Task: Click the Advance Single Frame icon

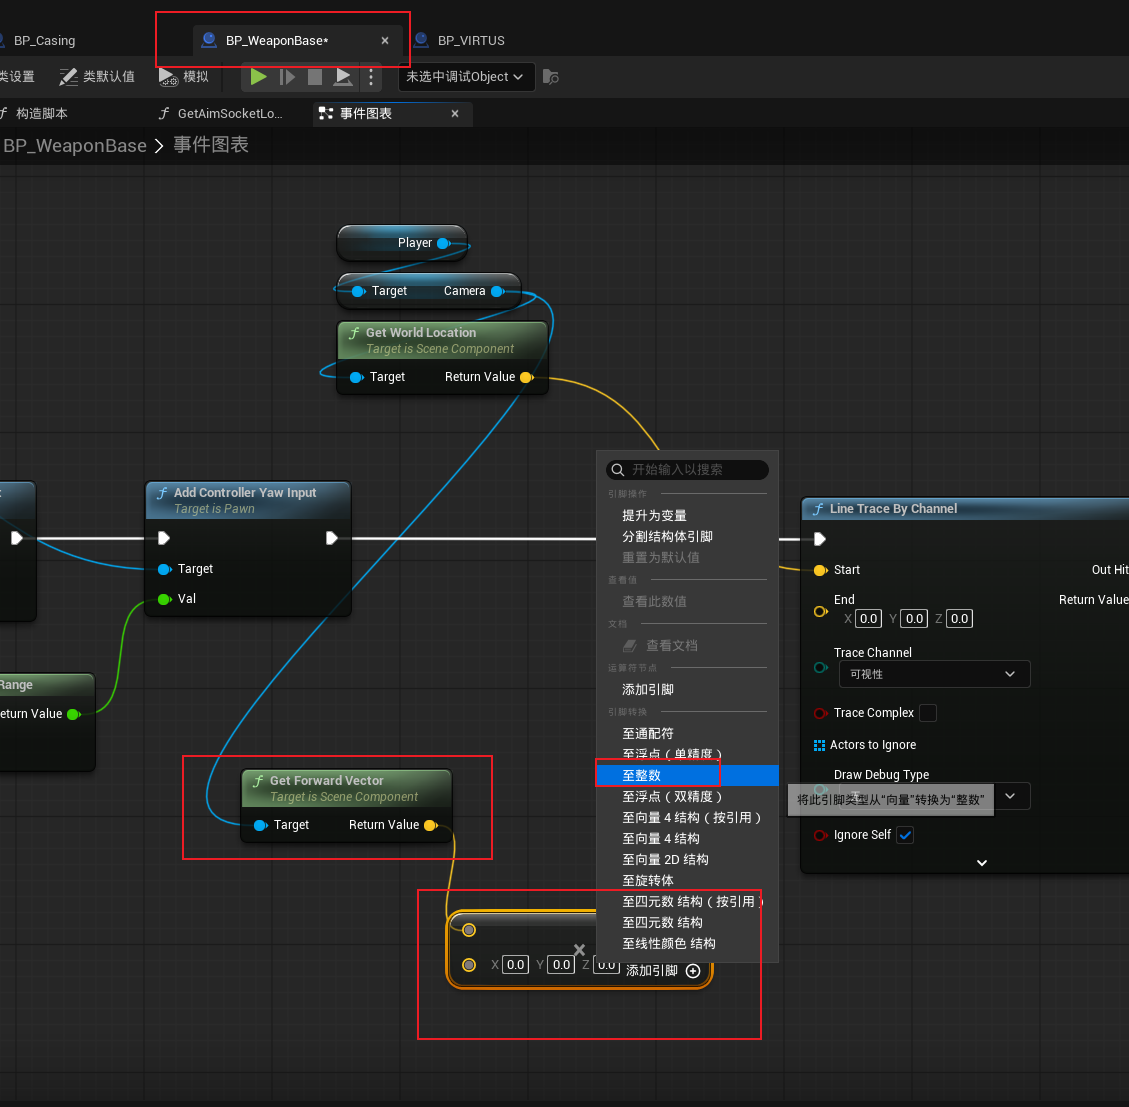Action: 287,76
